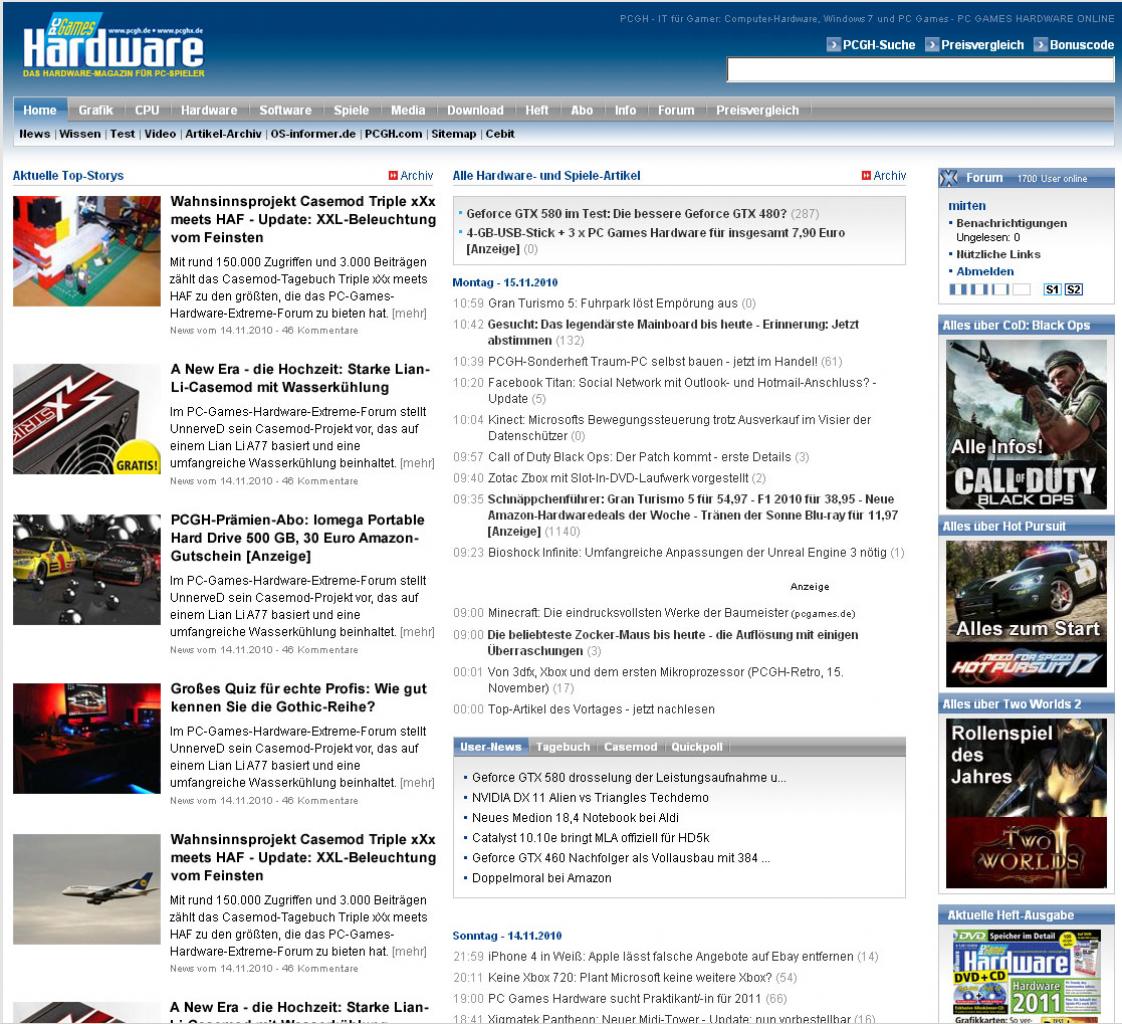
Task: Open the Sitemap submenu link
Action: (x=454, y=134)
